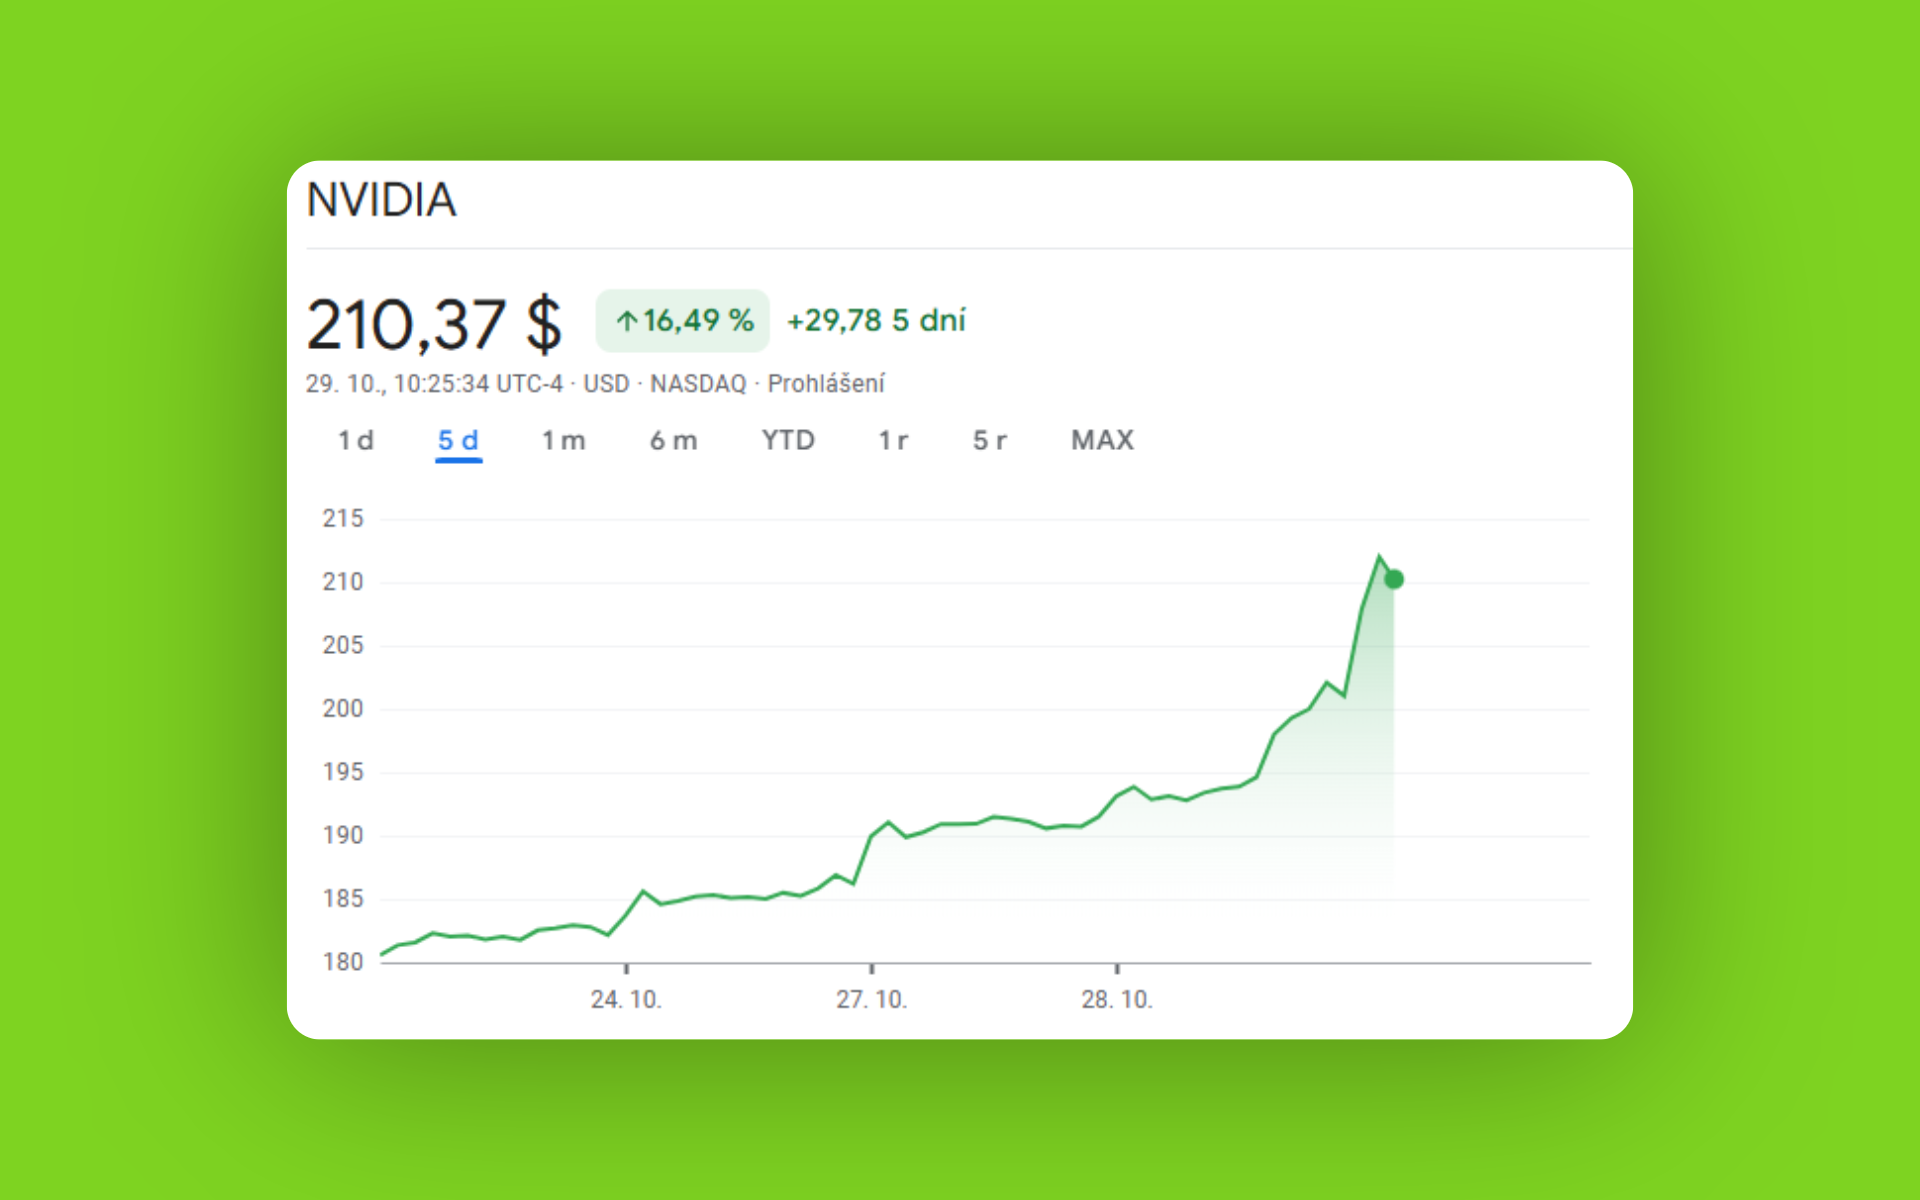Click the 28. 10. date marker
The width and height of the screenshot is (1920, 1200).
tap(1116, 999)
